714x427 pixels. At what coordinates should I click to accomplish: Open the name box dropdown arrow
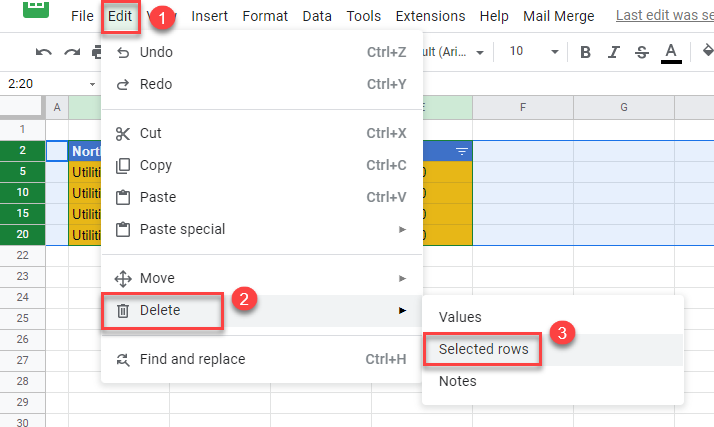point(93,84)
